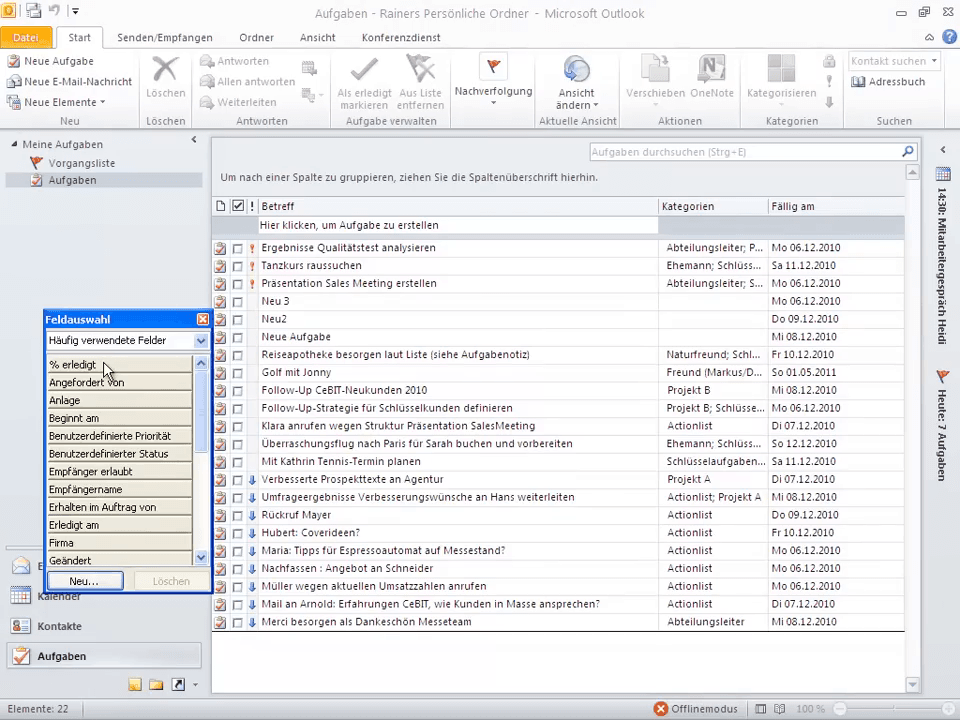
Task: Tick checkbox for 'Rückruf Mayer'
Action: click(238, 515)
